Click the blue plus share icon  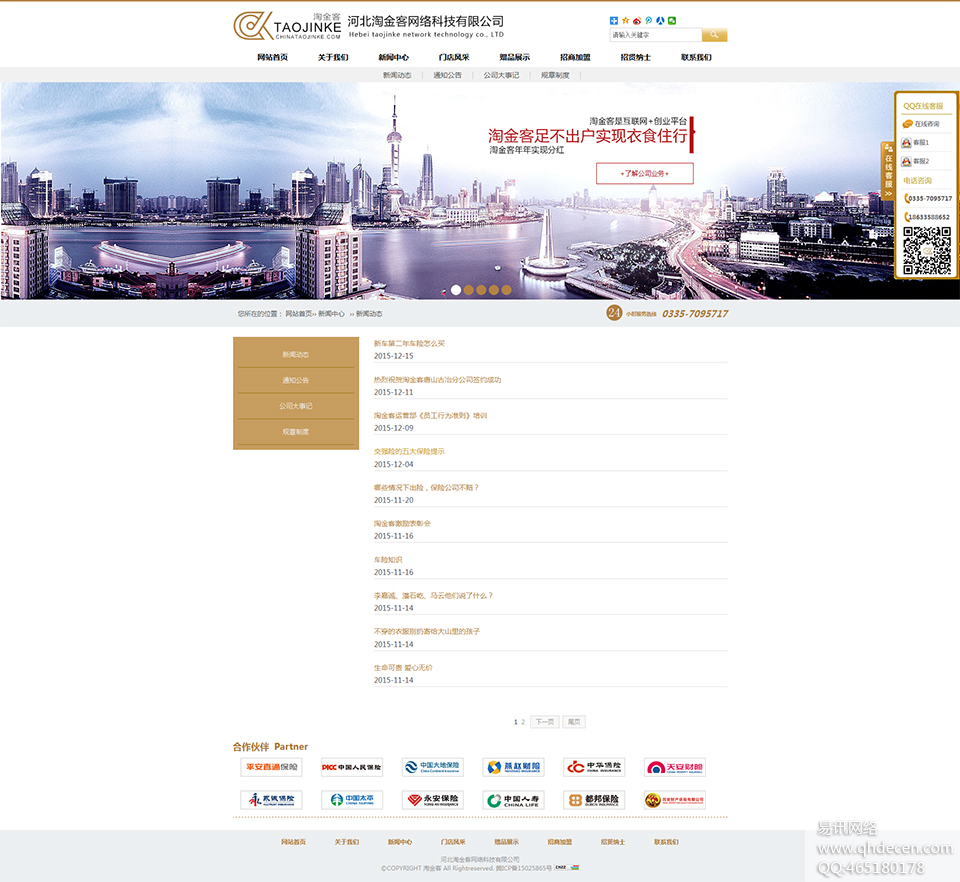point(614,20)
